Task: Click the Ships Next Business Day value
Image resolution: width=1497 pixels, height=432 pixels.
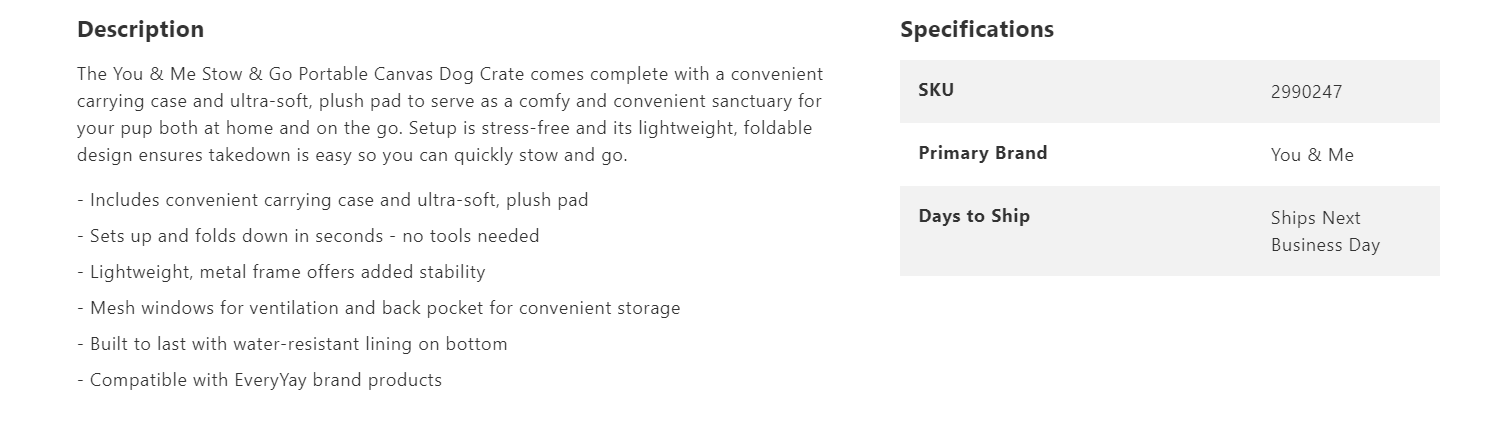Action: pyautogui.click(x=1324, y=231)
